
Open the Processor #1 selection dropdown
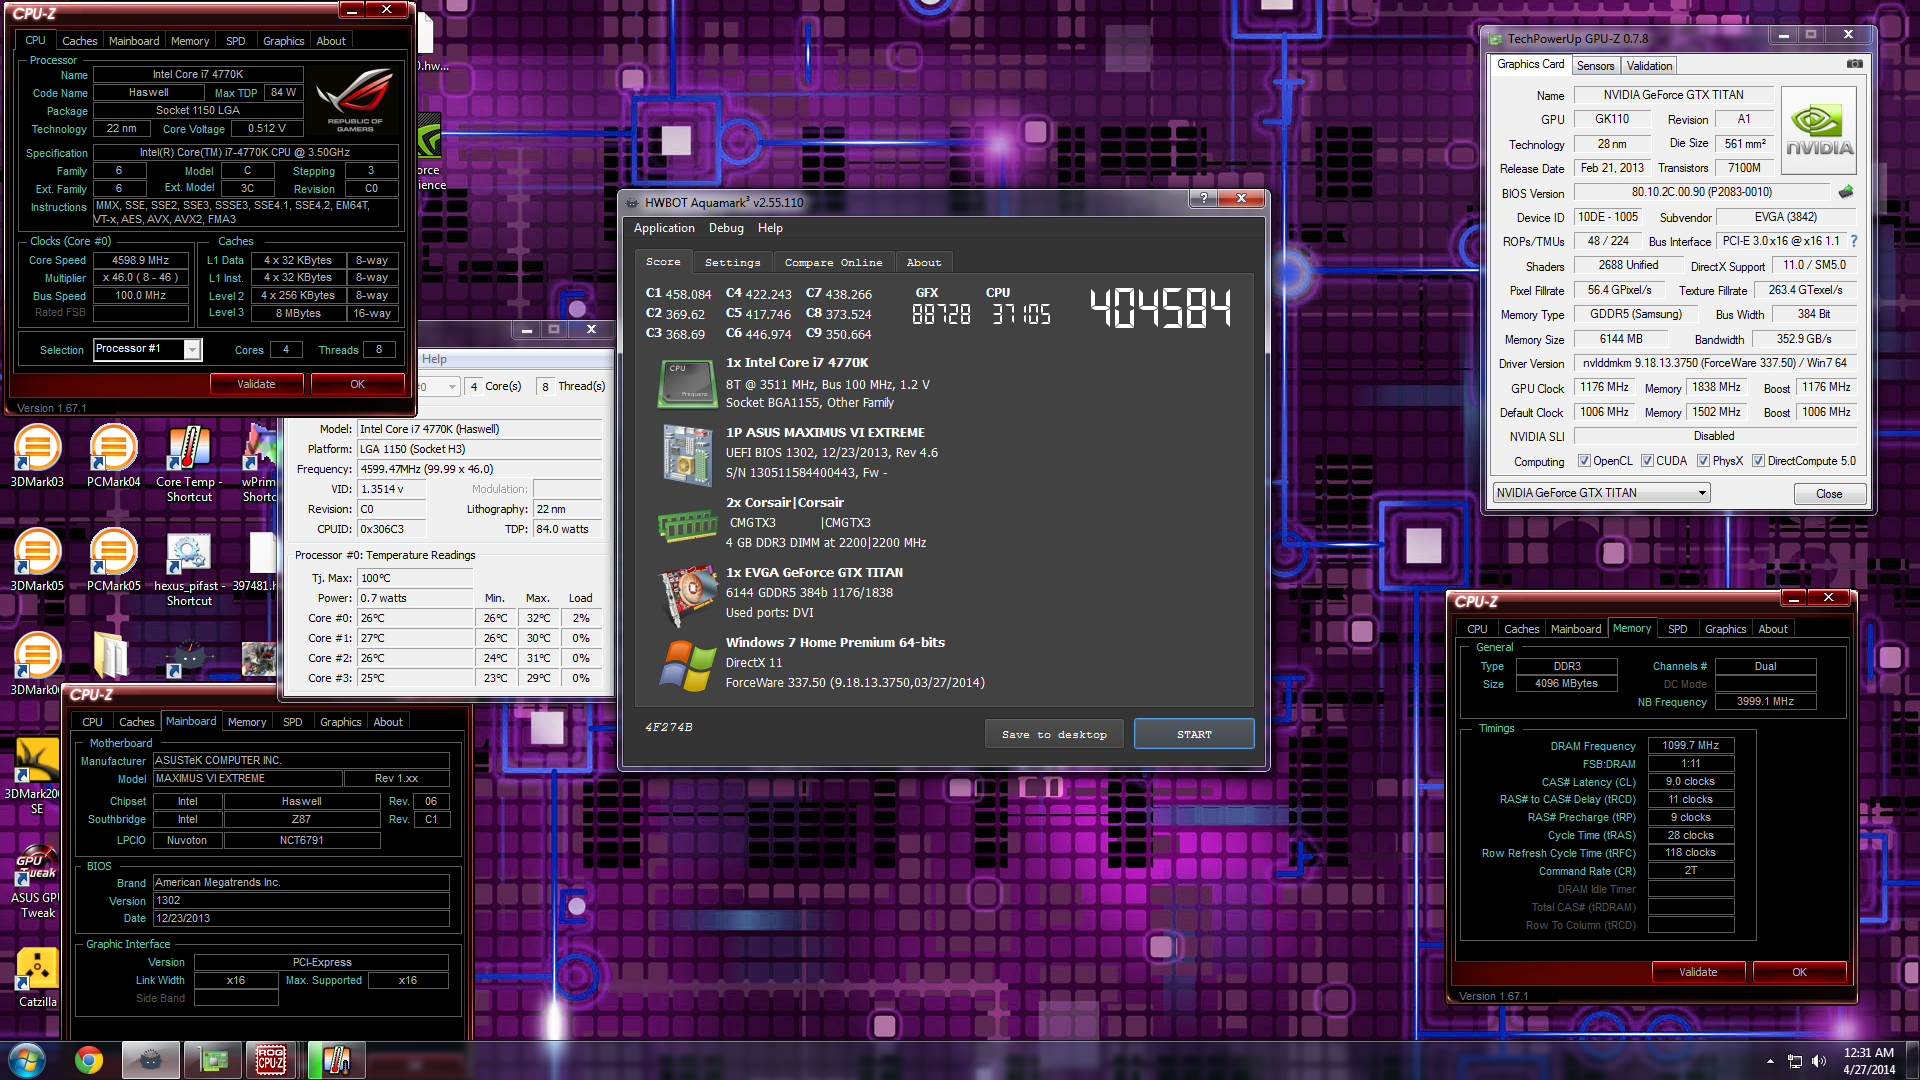tap(191, 349)
